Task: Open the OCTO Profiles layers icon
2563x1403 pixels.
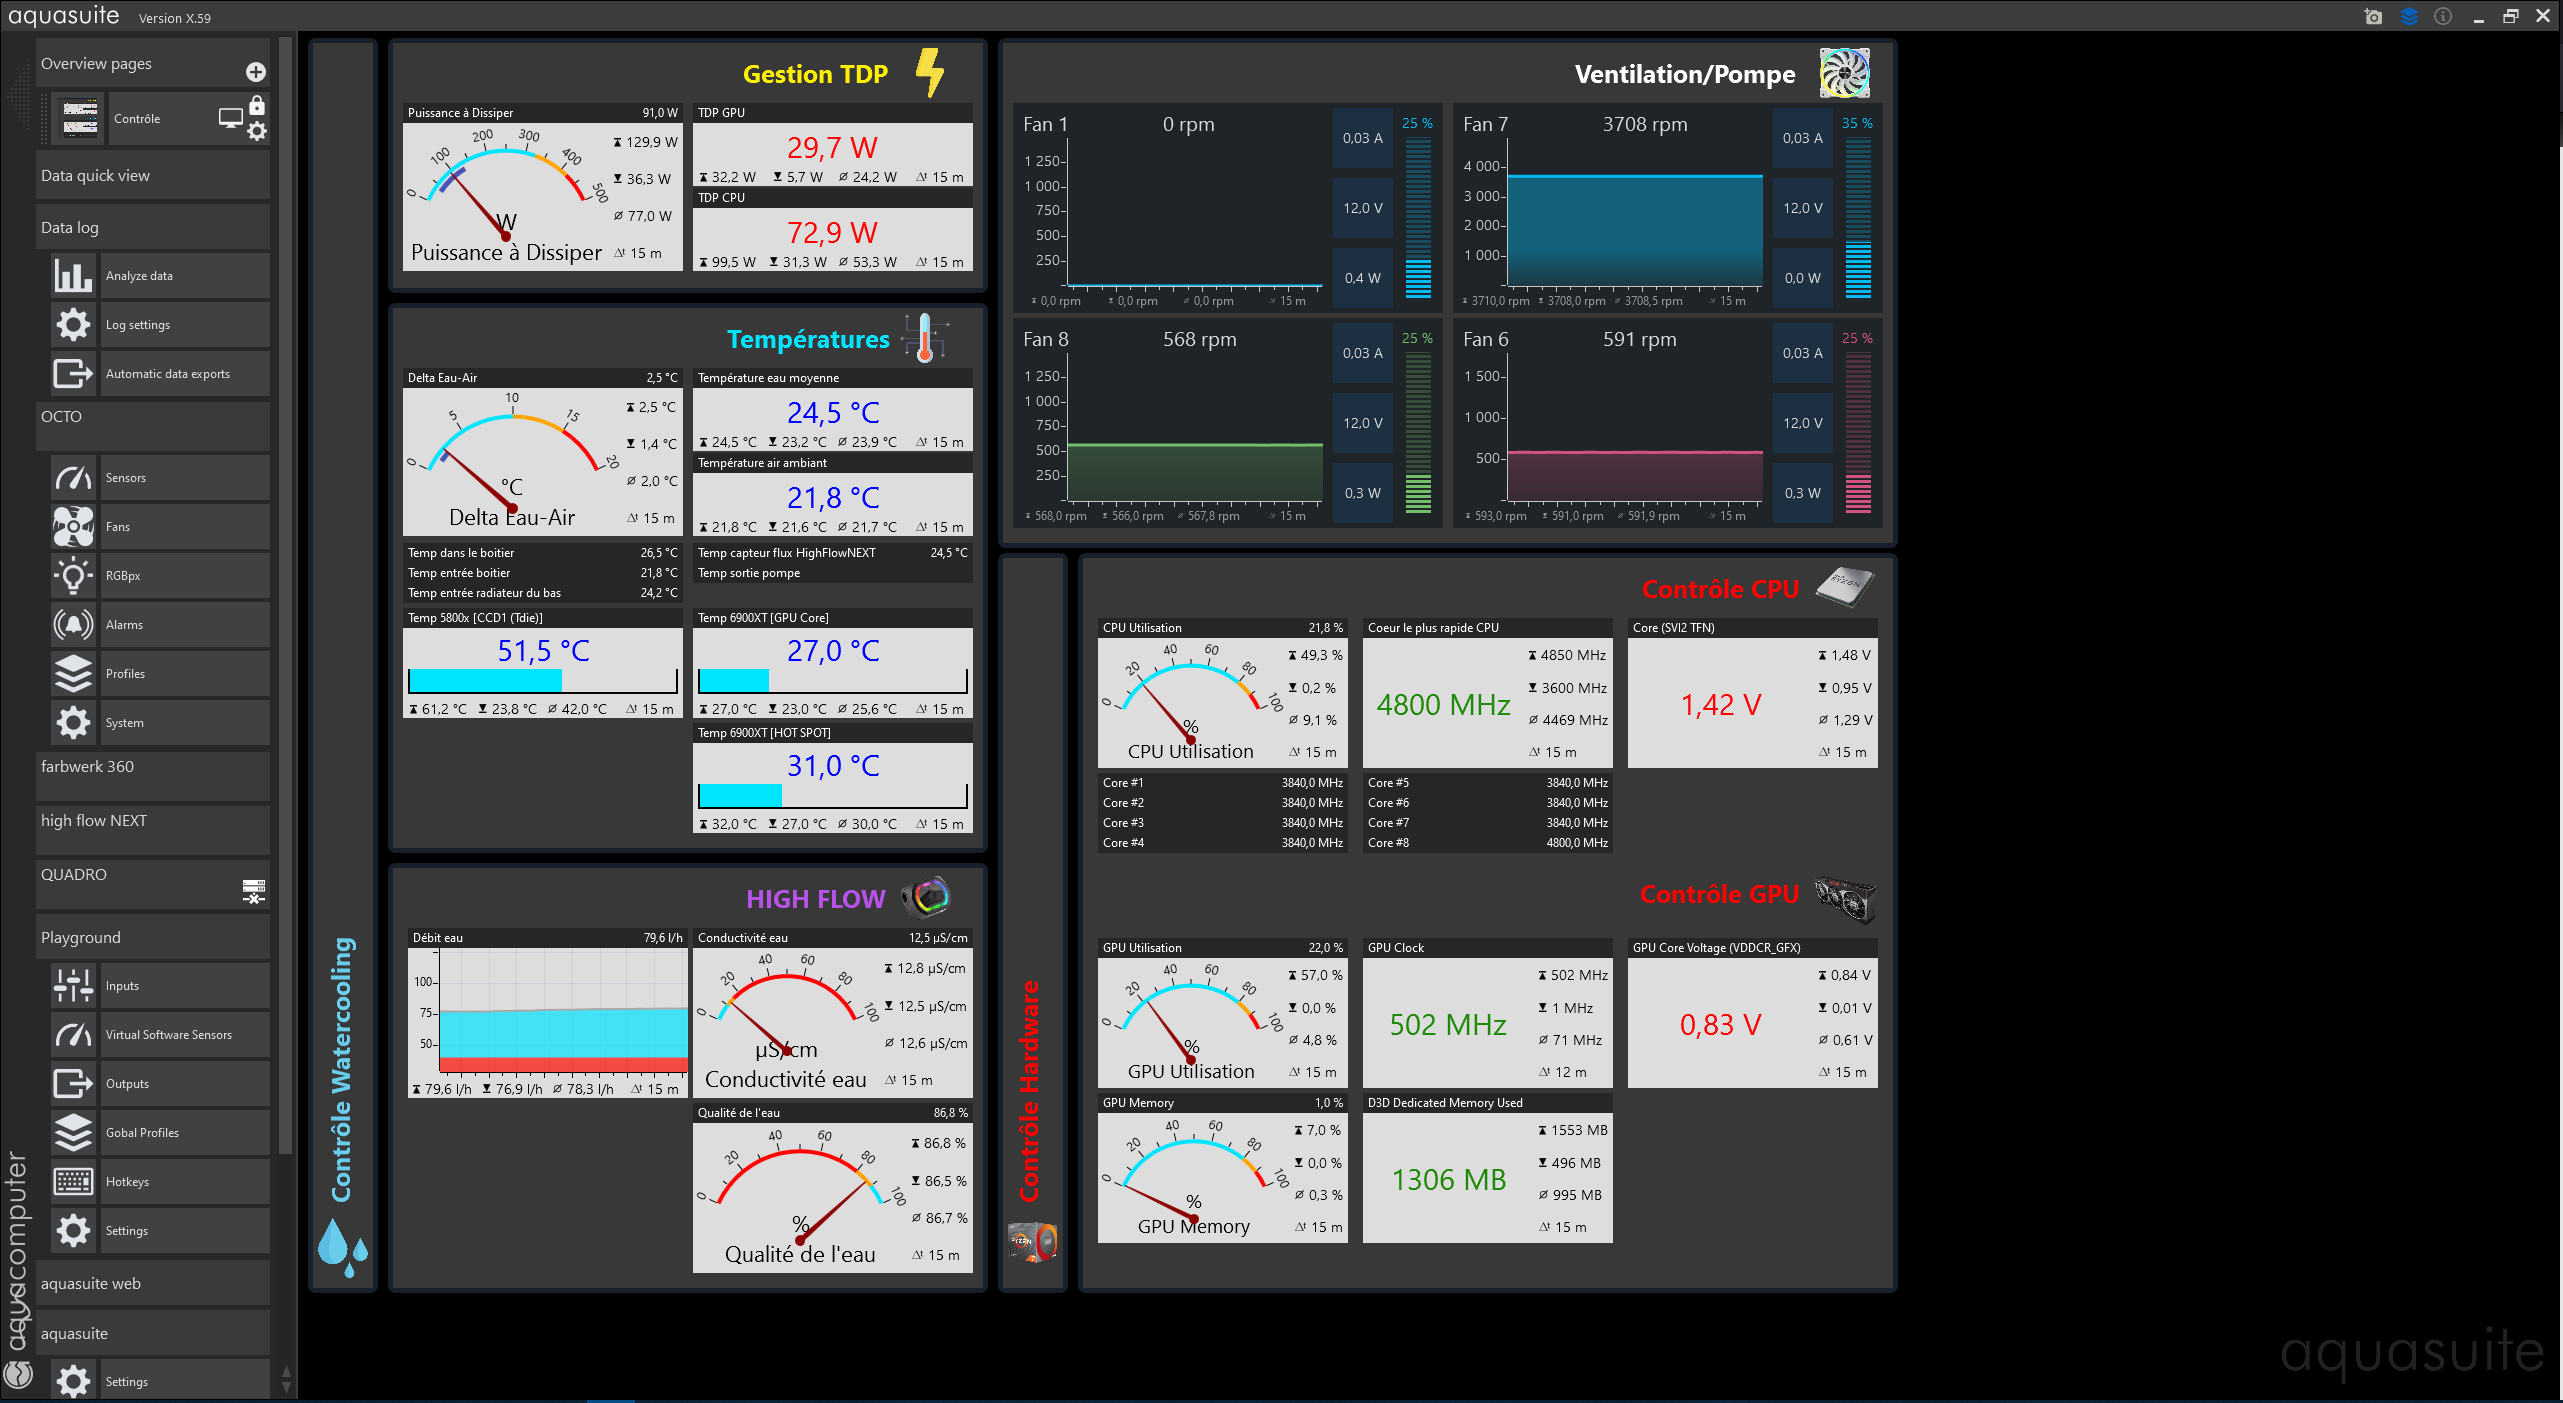Action: pyautogui.click(x=73, y=673)
